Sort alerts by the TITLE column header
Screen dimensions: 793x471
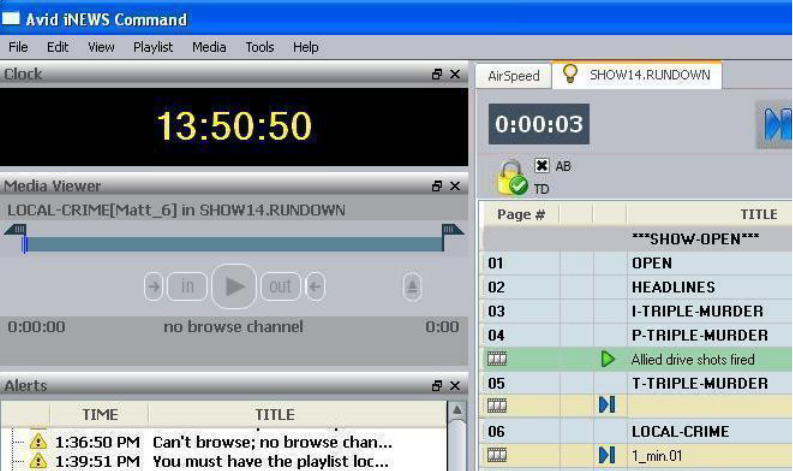275,415
